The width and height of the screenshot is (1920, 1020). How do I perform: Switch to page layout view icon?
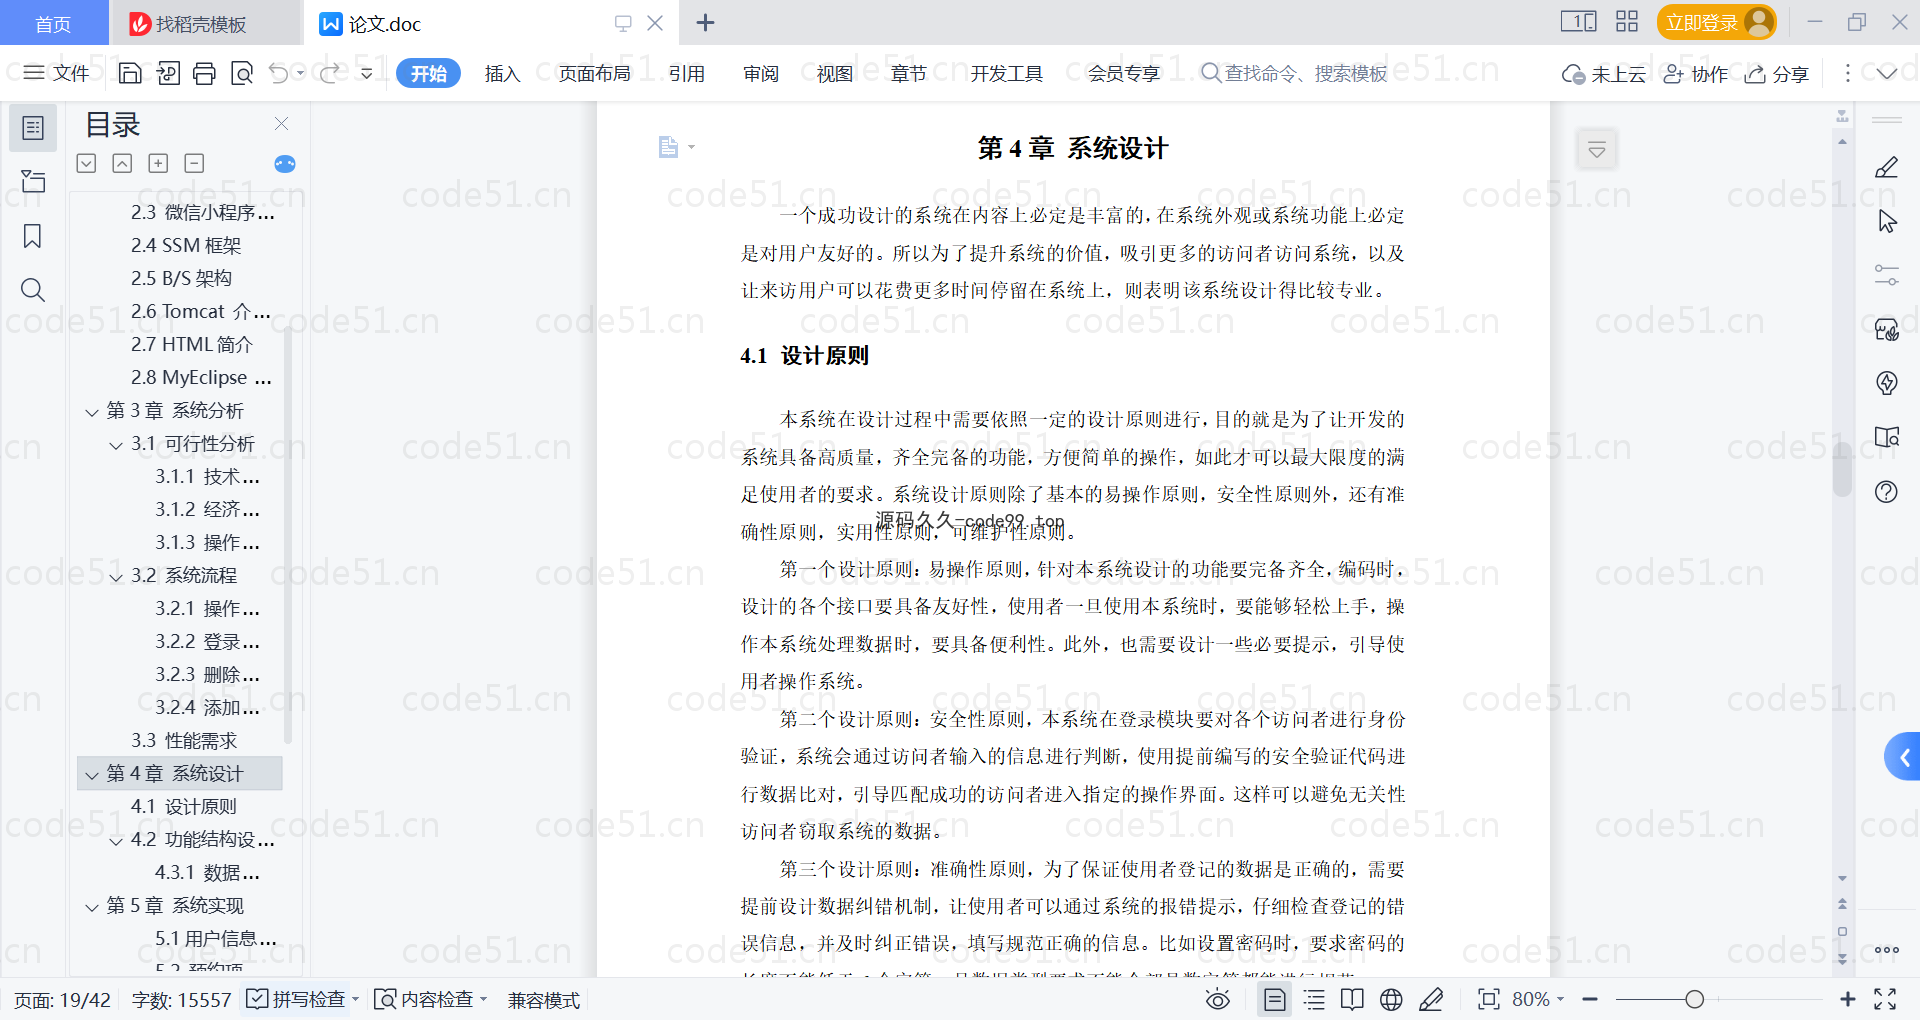coord(1275,999)
